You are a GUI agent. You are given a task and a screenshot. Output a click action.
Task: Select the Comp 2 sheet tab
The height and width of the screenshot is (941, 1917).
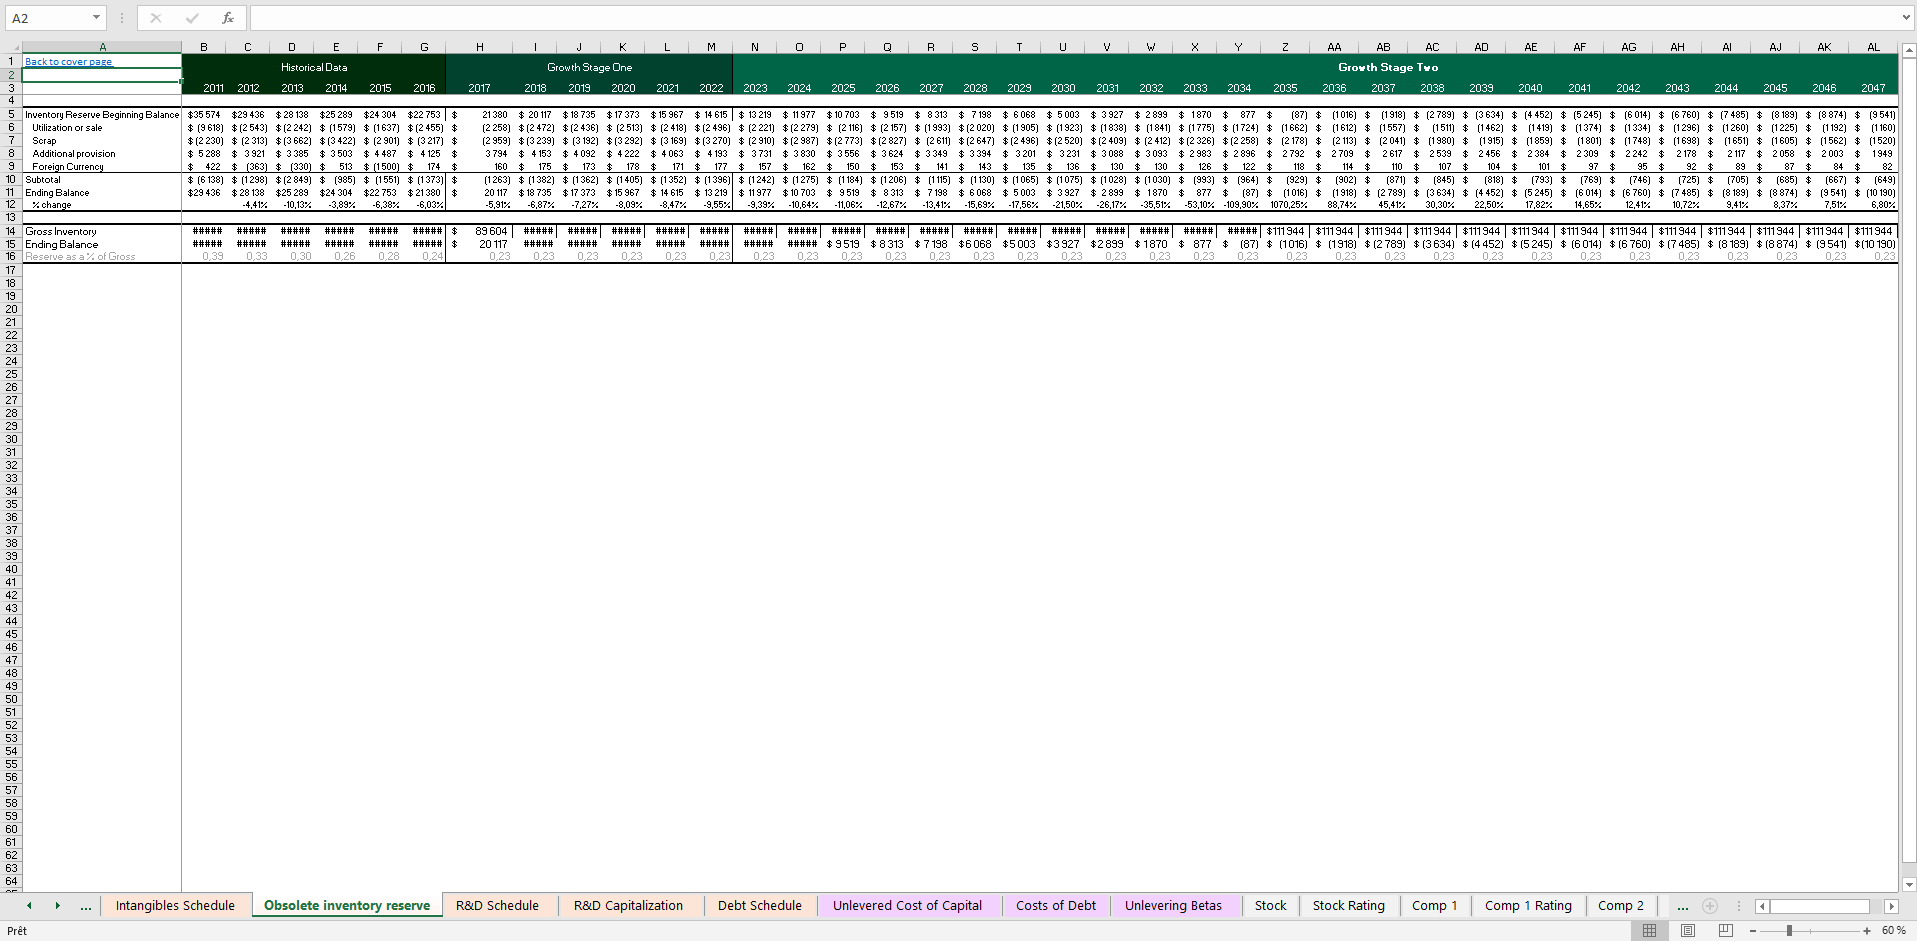[x=1621, y=906]
